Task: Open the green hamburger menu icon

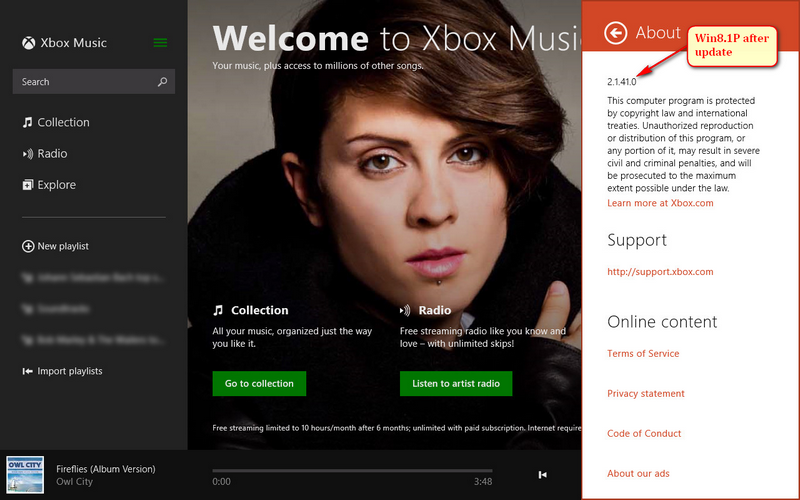Action: [x=160, y=43]
